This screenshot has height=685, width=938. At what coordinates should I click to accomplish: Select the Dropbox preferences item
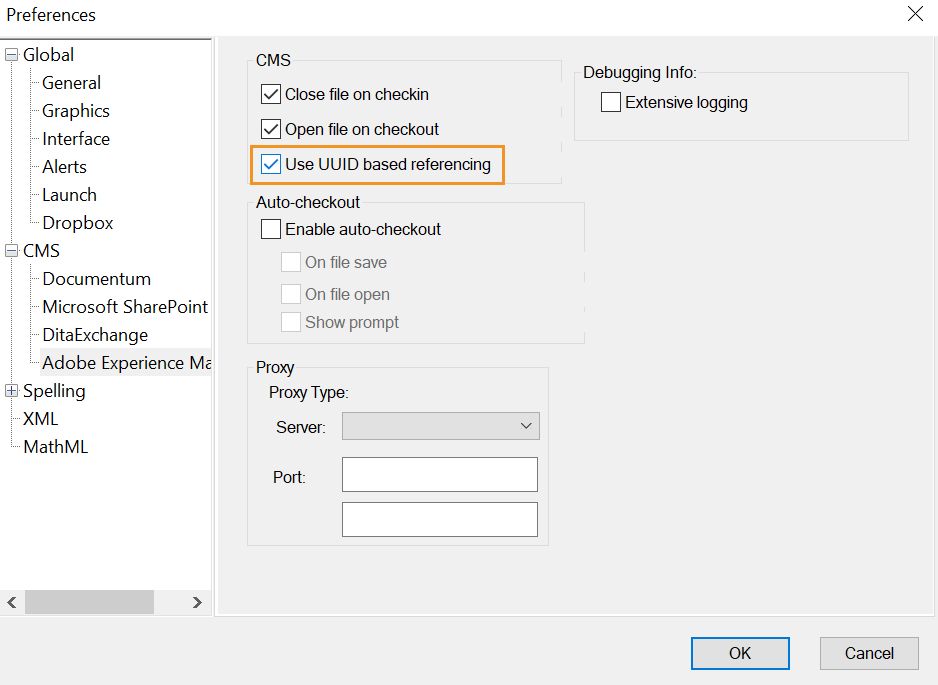tap(78, 223)
